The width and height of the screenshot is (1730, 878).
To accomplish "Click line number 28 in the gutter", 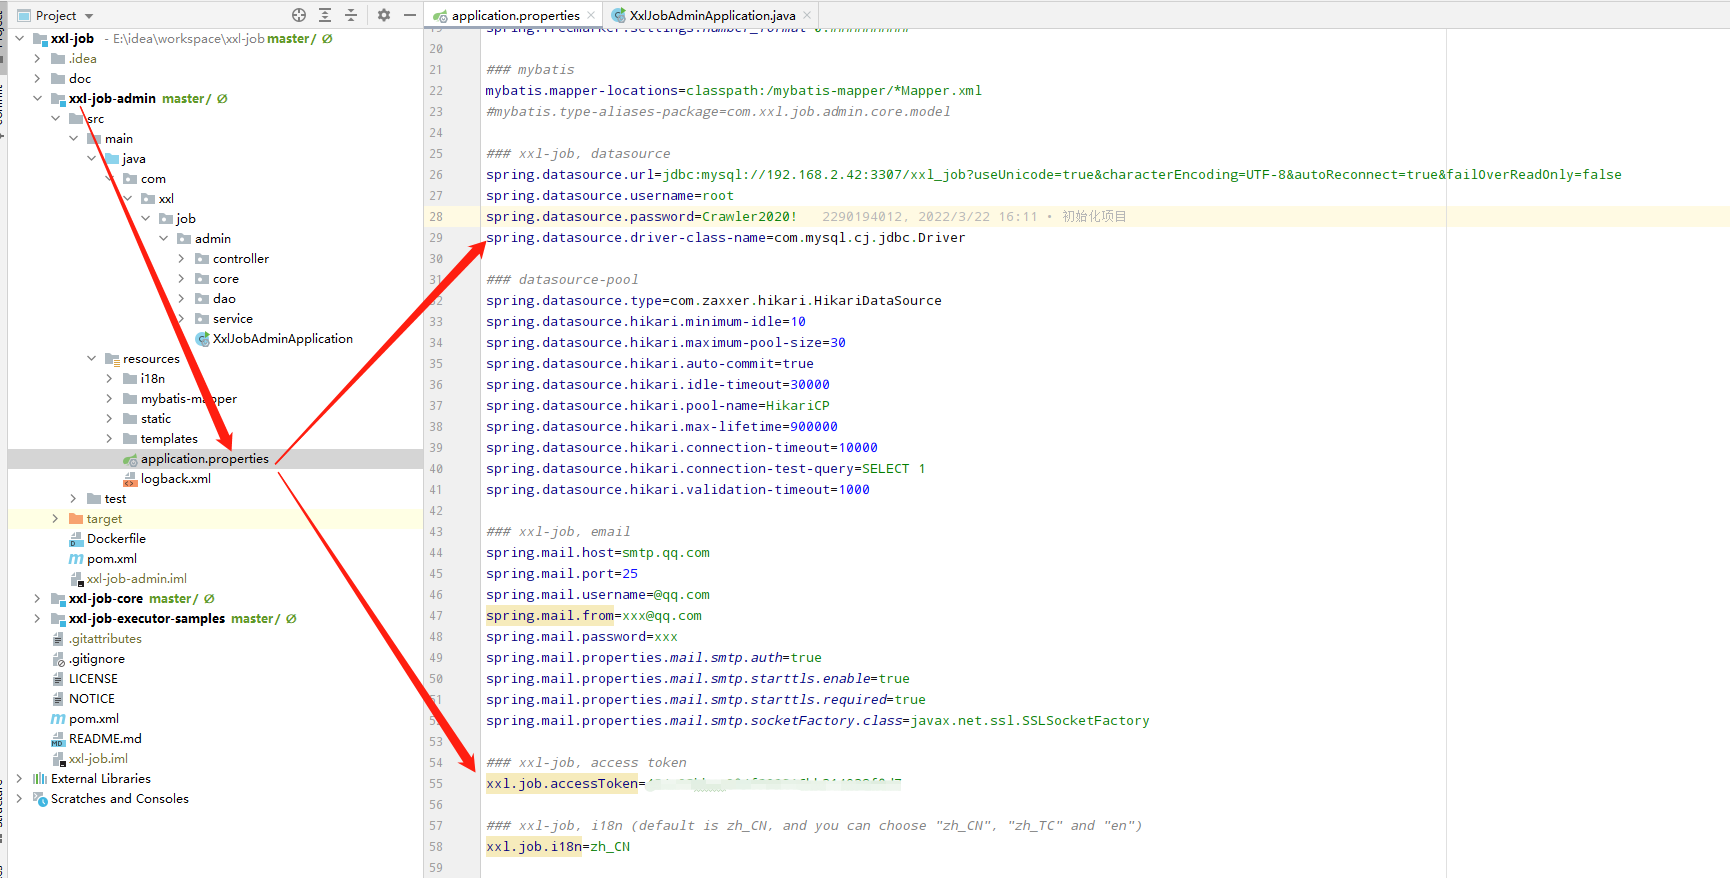I will click(436, 217).
